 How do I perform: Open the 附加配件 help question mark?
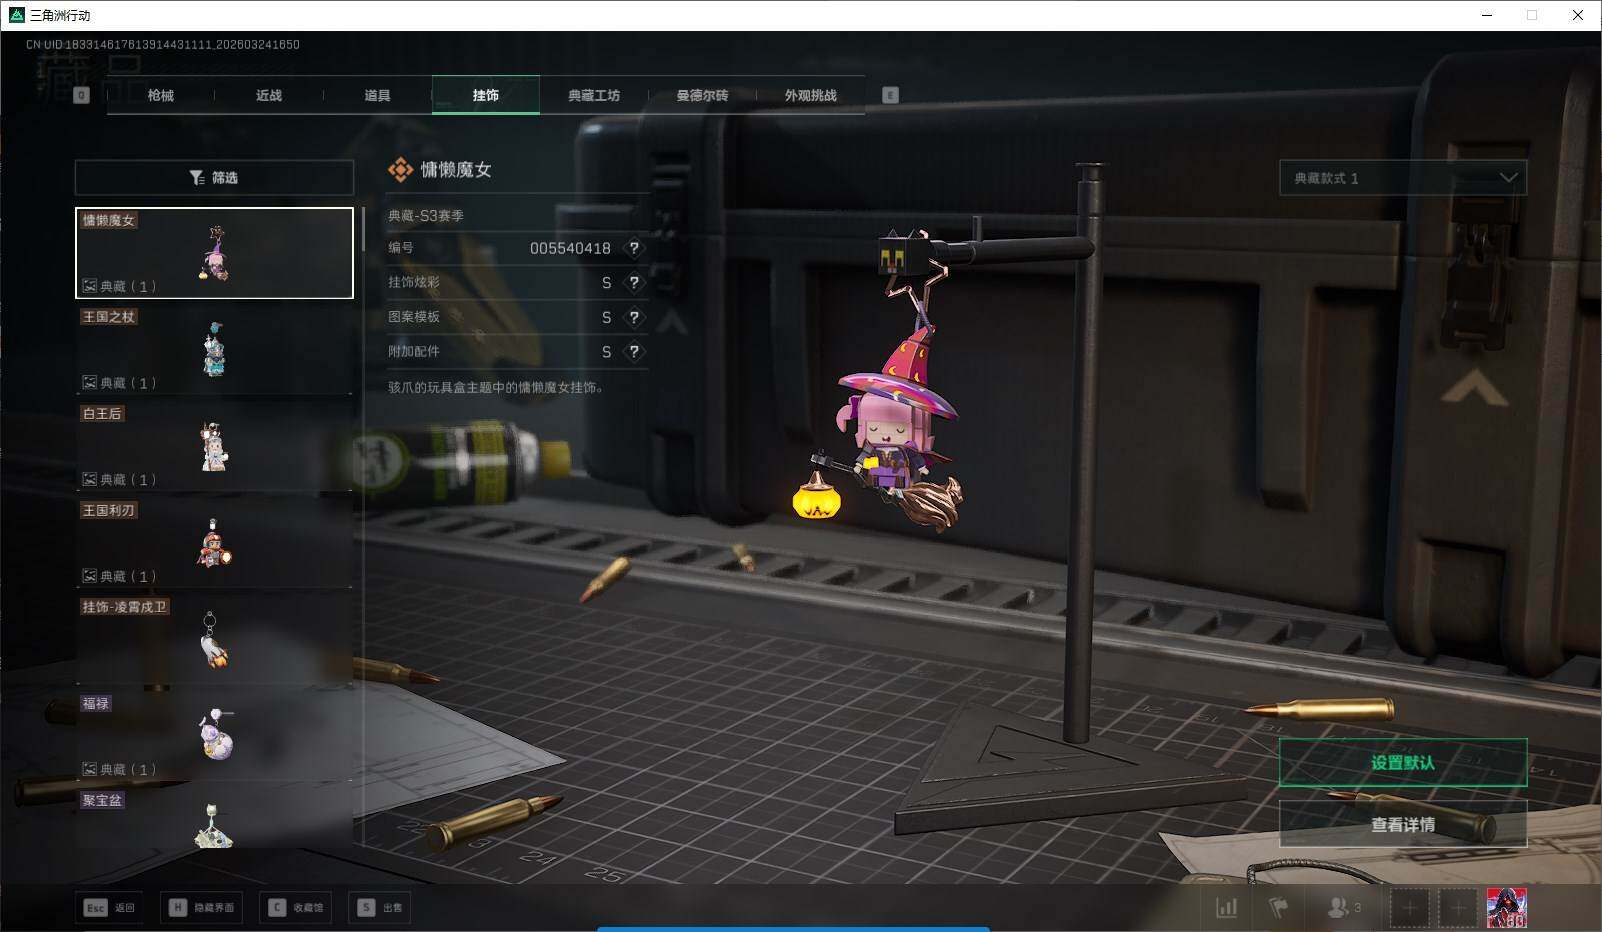(x=634, y=352)
